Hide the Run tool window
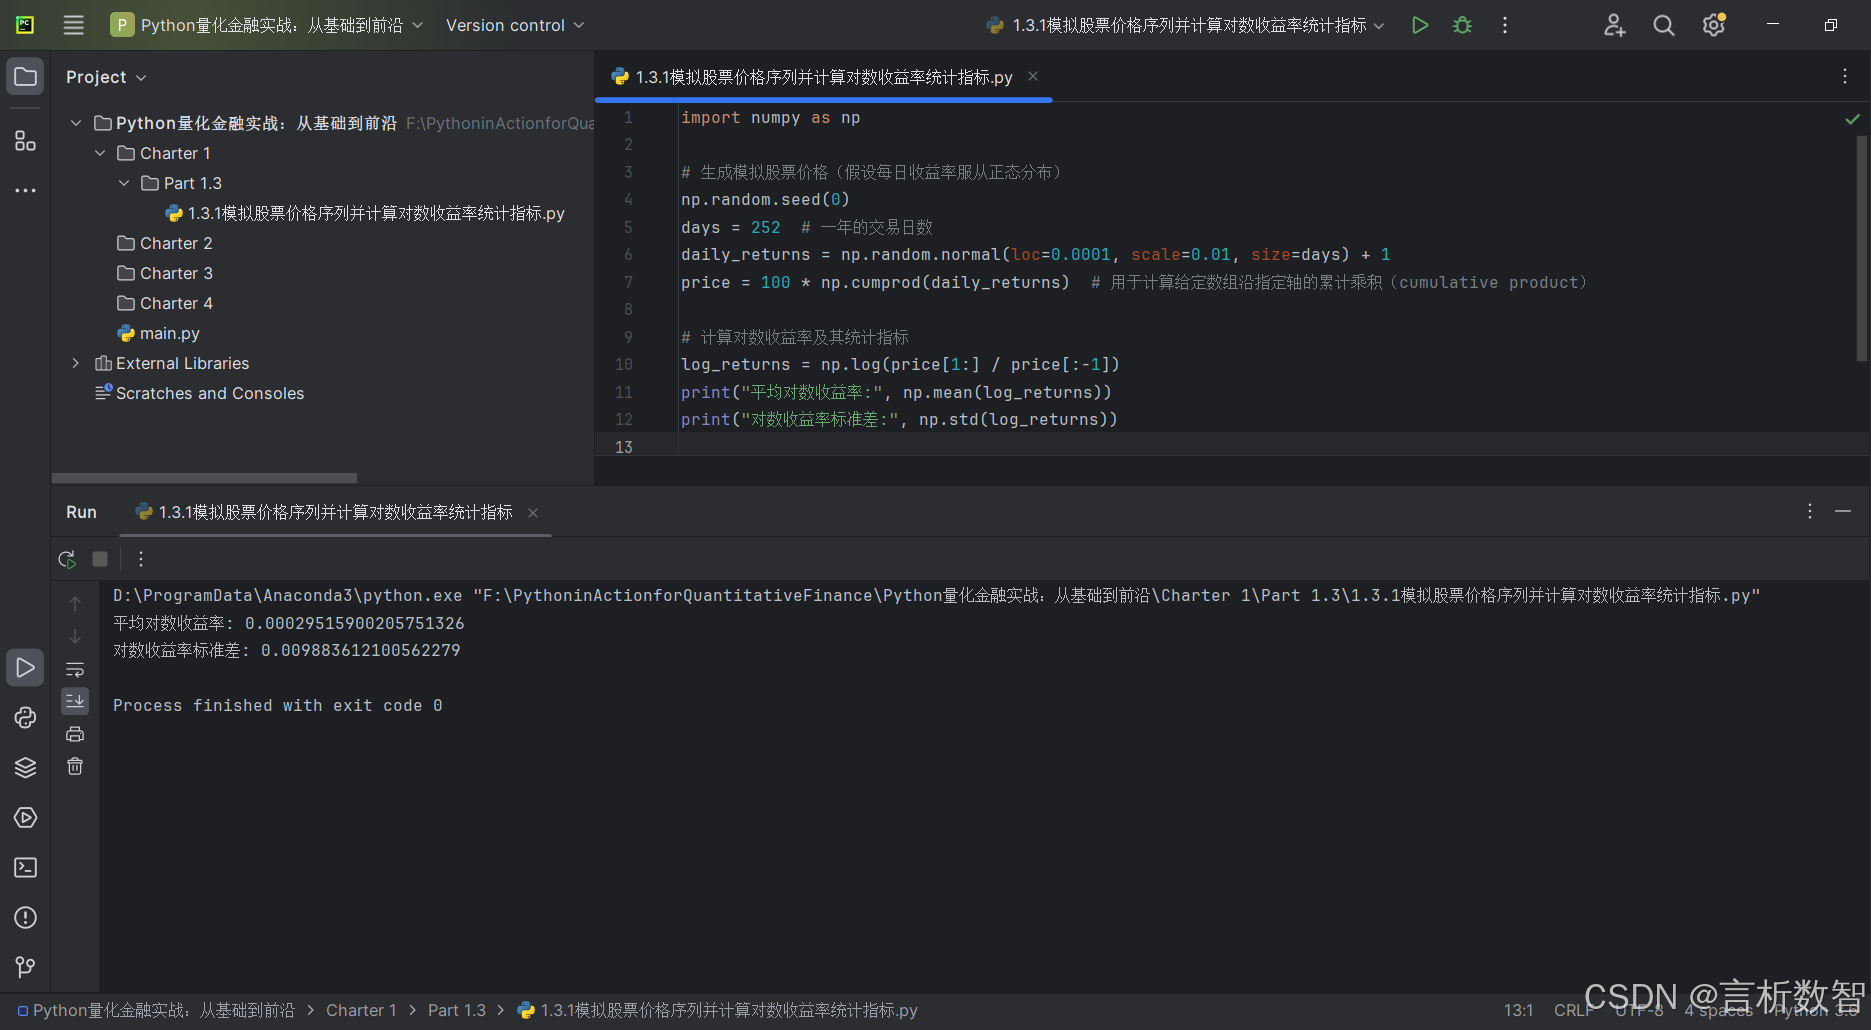Viewport: 1871px width, 1030px height. 1843,511
